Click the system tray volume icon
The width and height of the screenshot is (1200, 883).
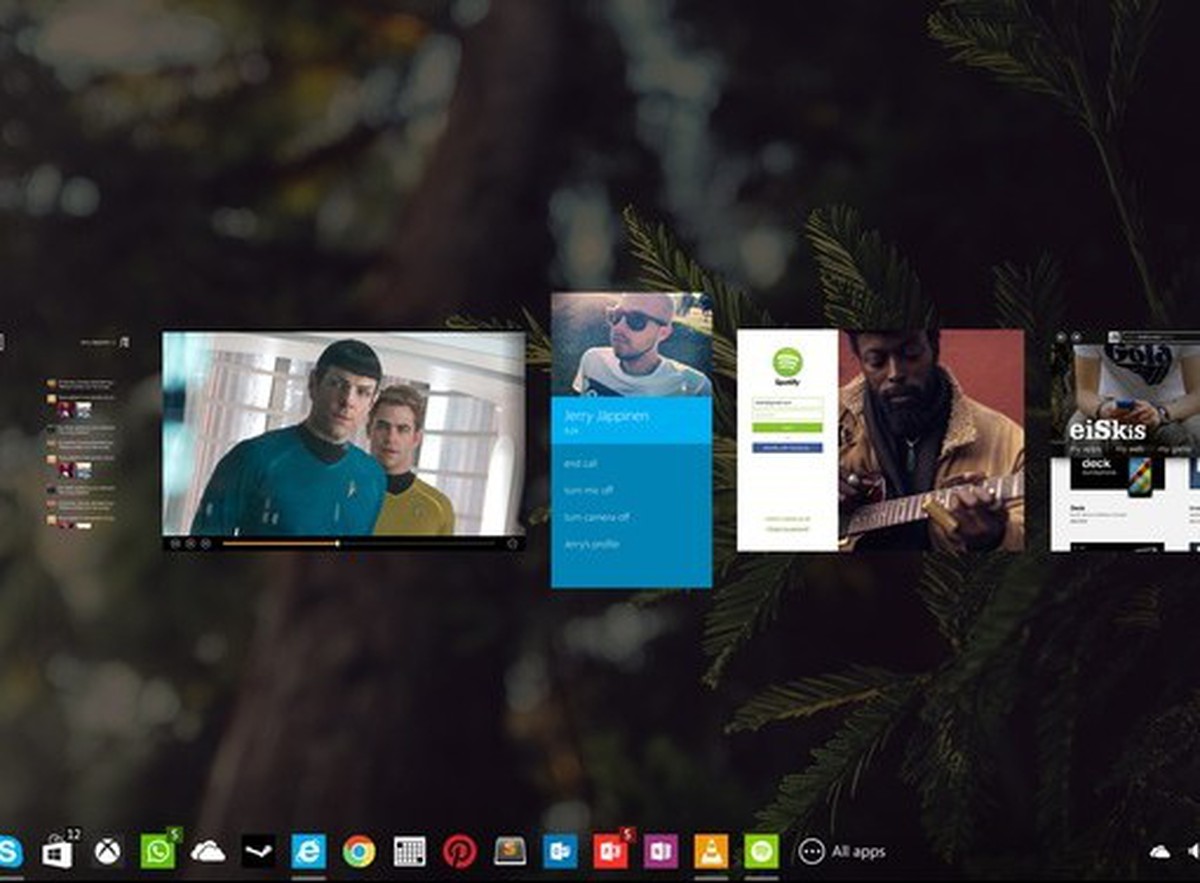pyautogui.click(x=1193, y=852)
